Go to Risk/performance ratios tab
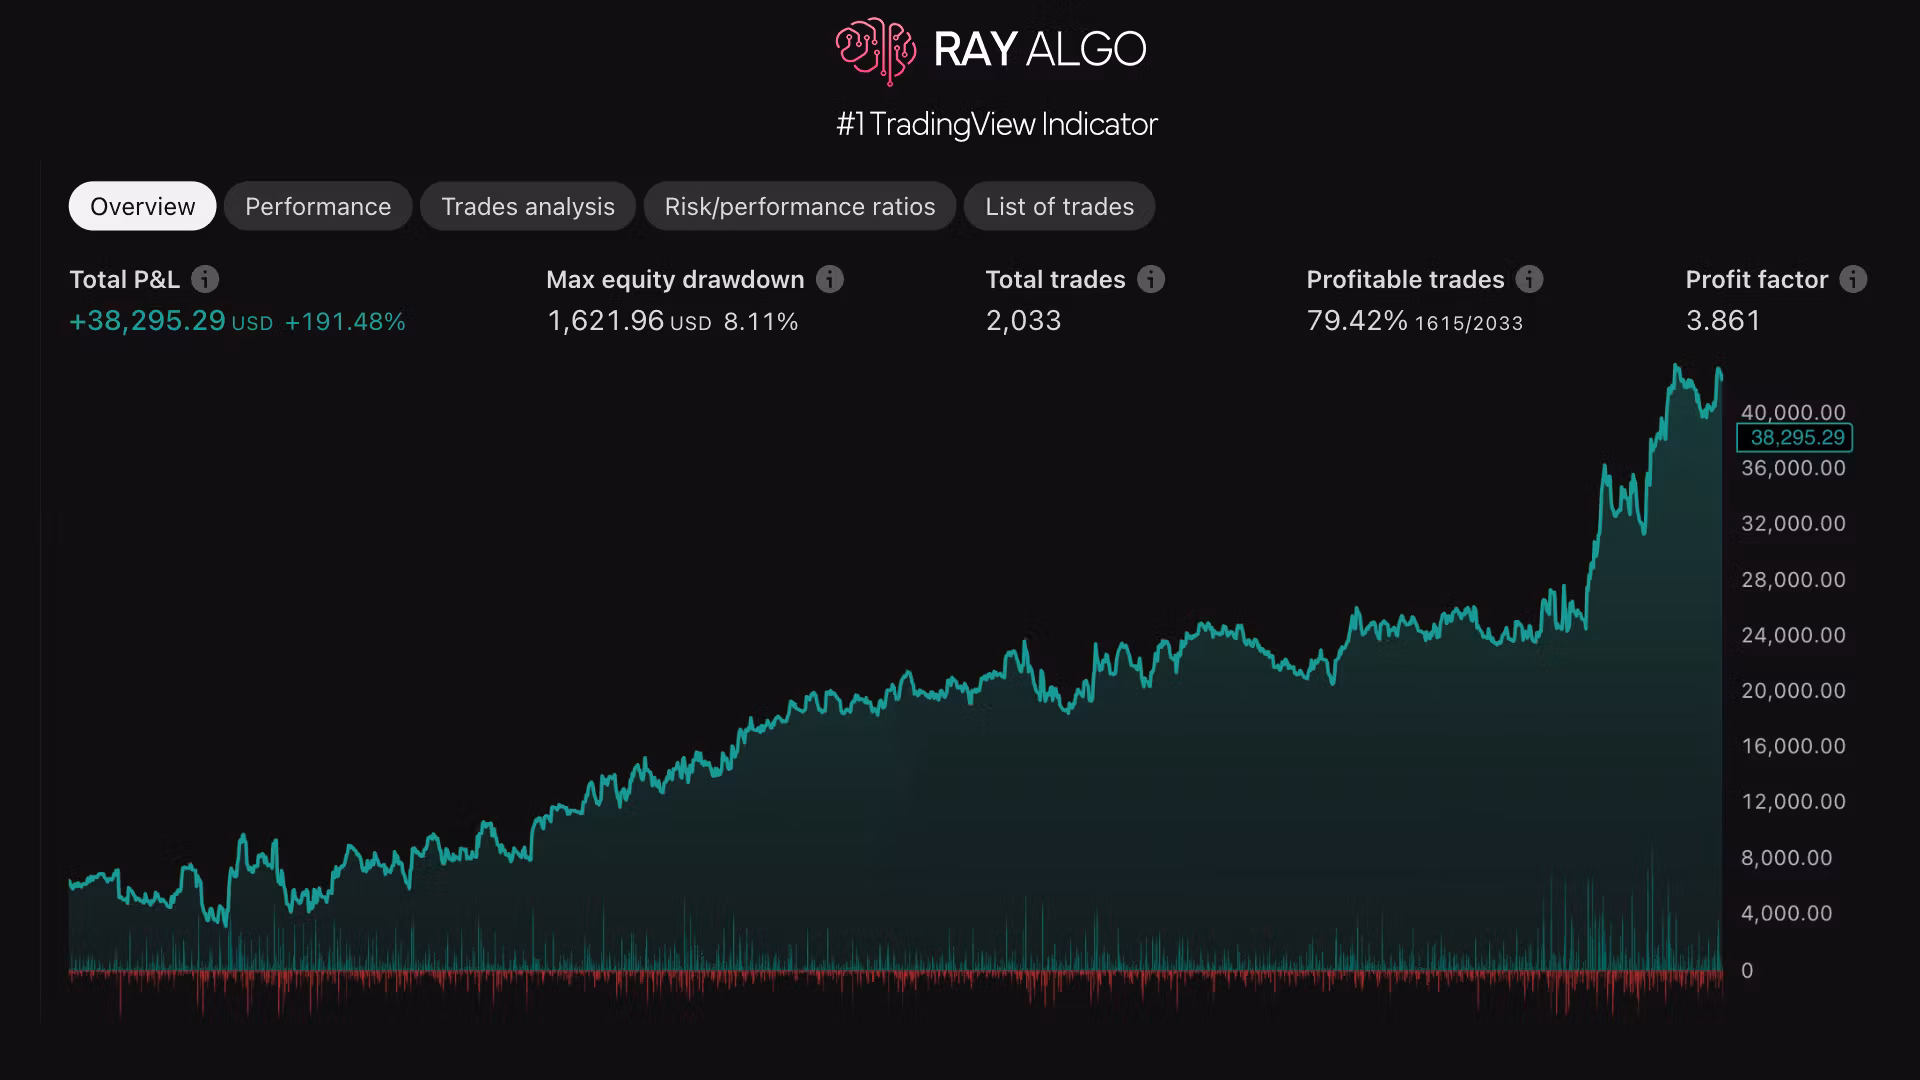This screenshot has height=1080, width=1920. click(x=800, y=206)
